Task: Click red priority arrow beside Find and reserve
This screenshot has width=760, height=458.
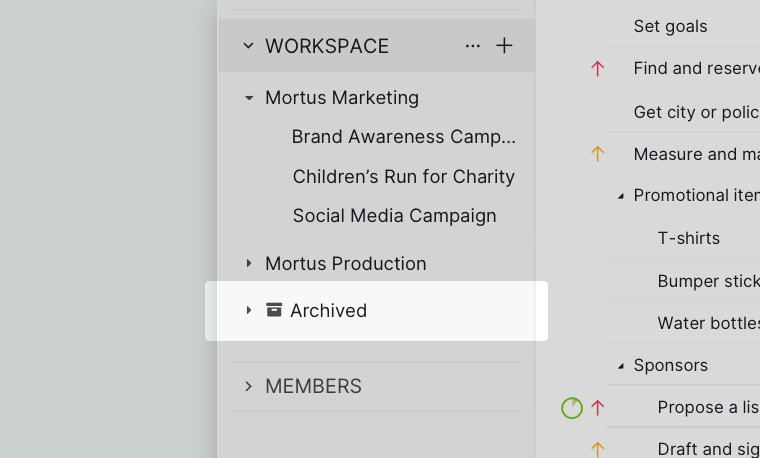Action: tap(597, 68)
